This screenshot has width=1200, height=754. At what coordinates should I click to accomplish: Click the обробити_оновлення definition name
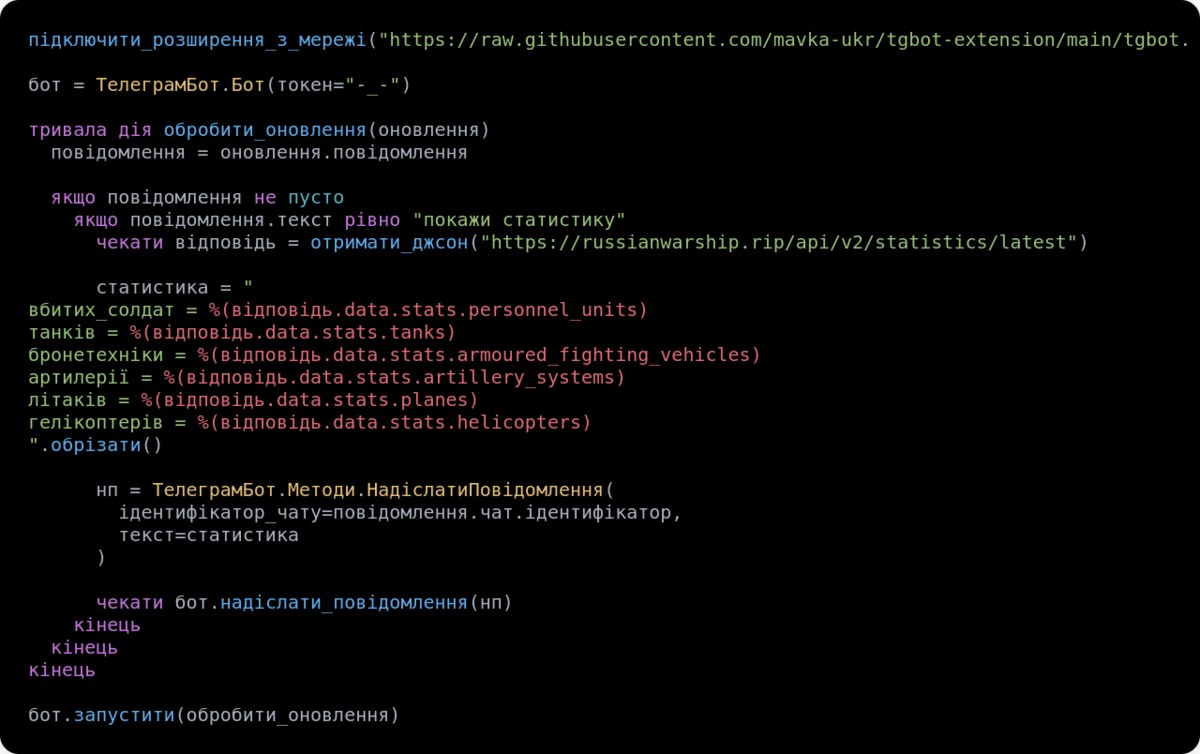pyautogui.click(x=265, y=130)
